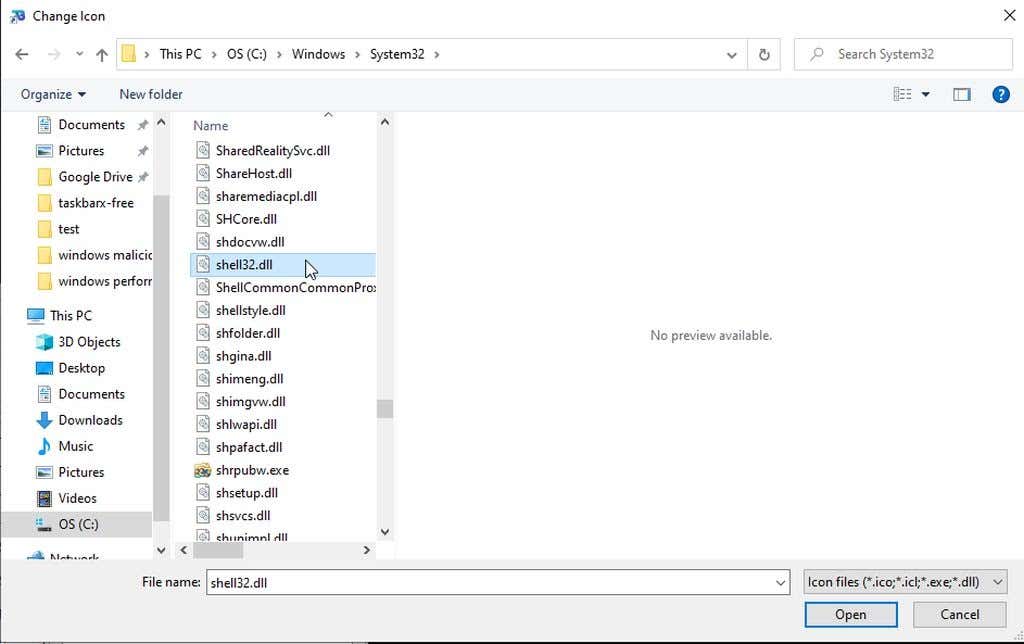Select shrpubw.exe application file
Screen dimensions: 1024x644
242,471
